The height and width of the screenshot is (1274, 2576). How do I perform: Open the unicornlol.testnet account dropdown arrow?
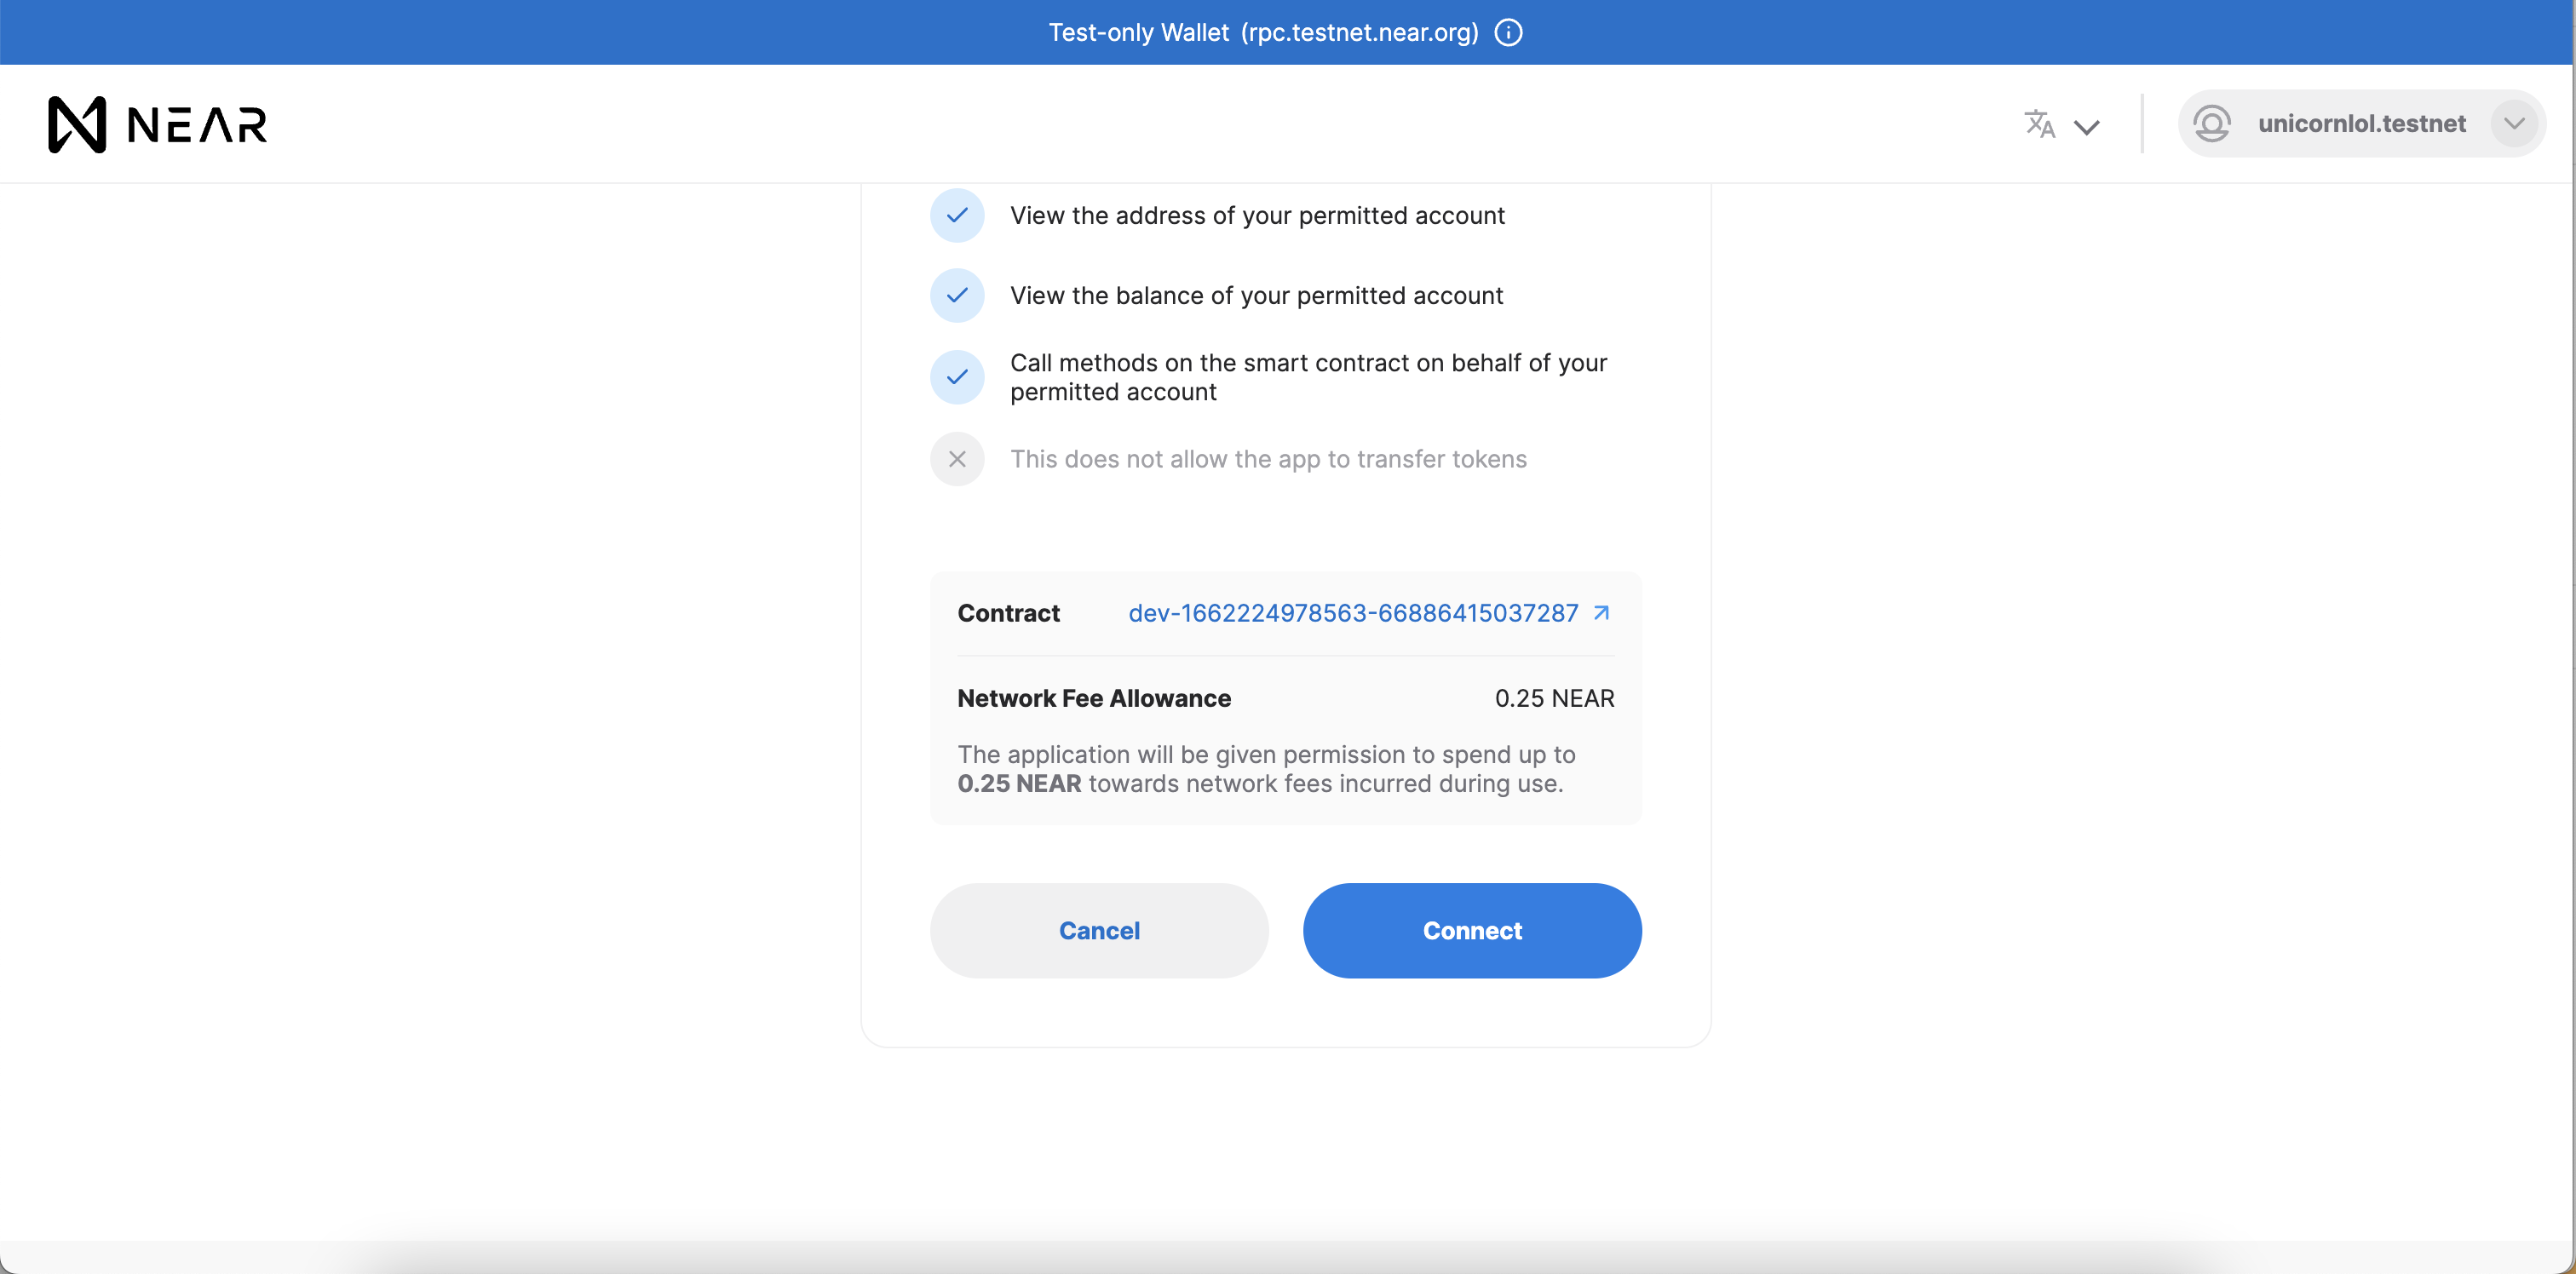[x=2514, y=124]
